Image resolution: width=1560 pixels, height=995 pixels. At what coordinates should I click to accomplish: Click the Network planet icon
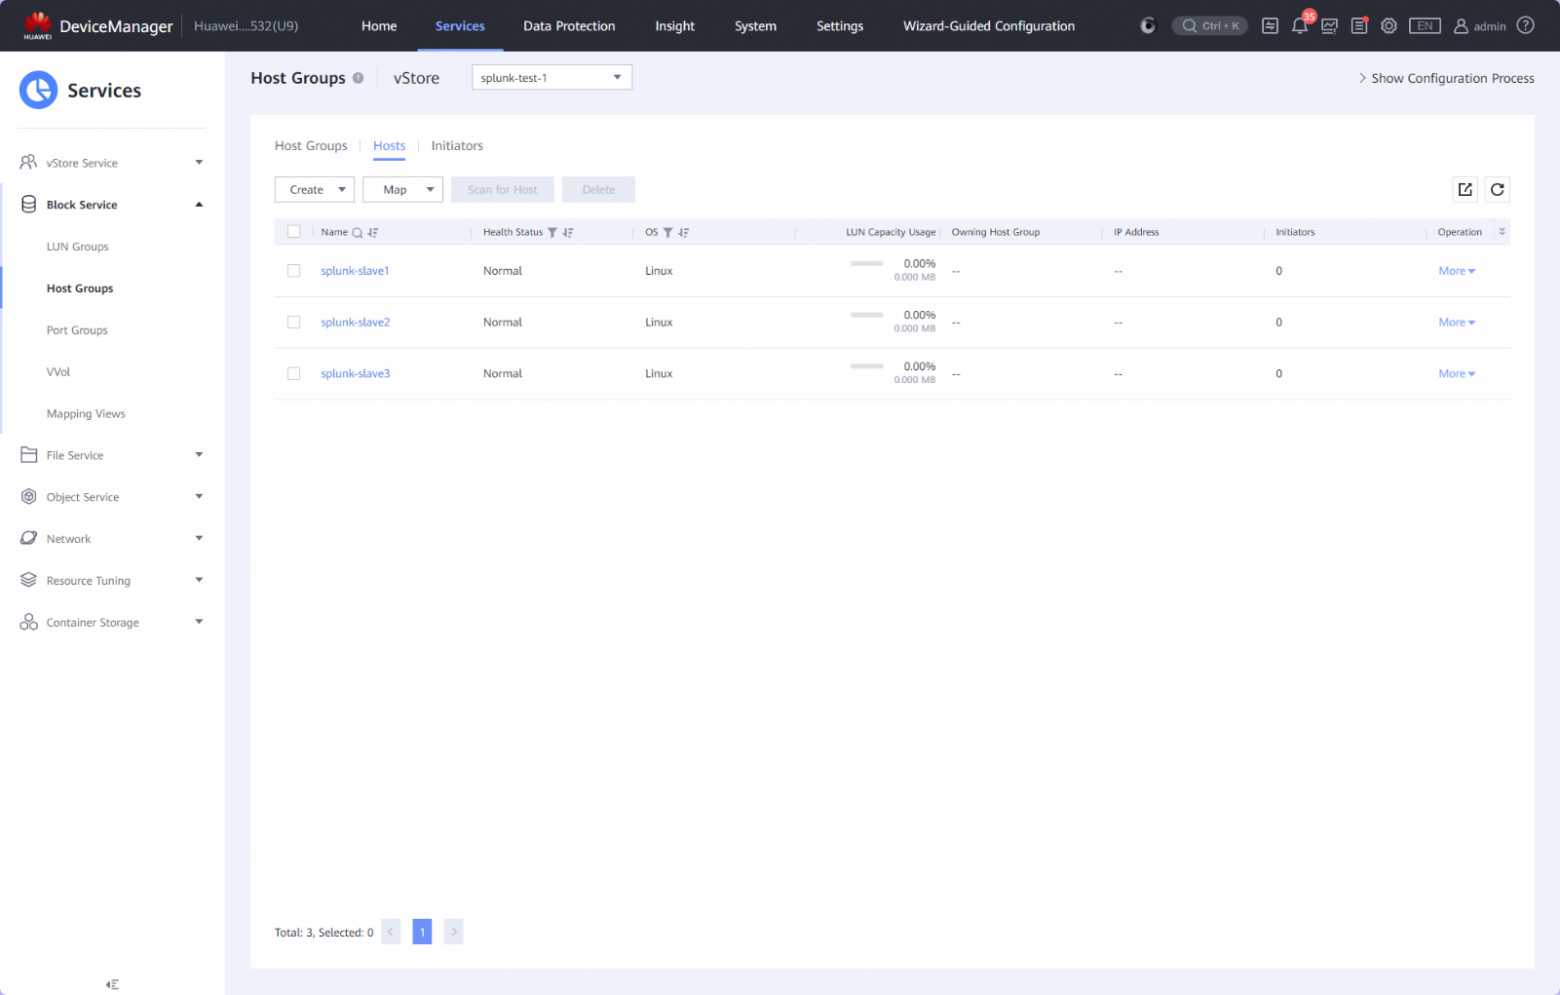pos(28,538)
